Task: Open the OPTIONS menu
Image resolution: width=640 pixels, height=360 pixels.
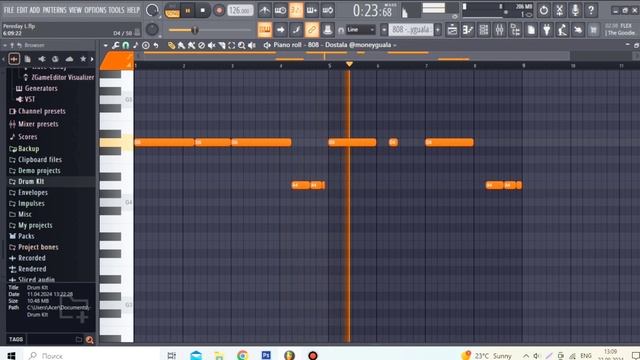Action: (x=95, y=10)
